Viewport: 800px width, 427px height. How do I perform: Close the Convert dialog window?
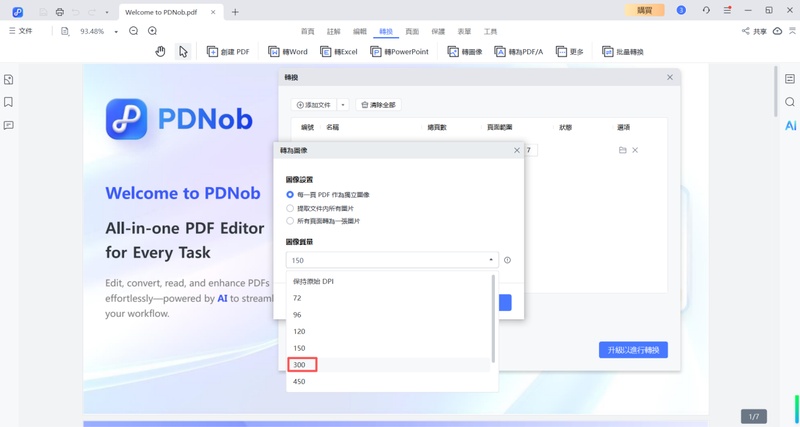pyautogui.click(x=670, y=78)
